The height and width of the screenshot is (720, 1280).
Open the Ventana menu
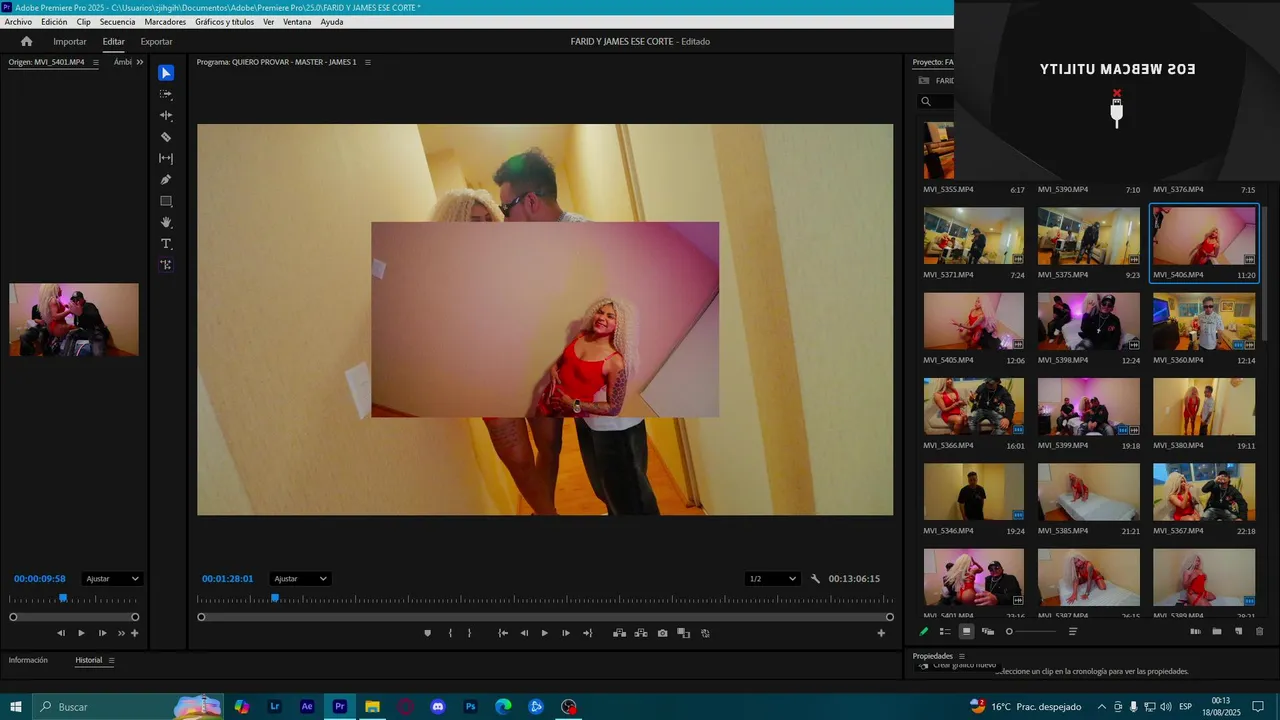point(297,22)
